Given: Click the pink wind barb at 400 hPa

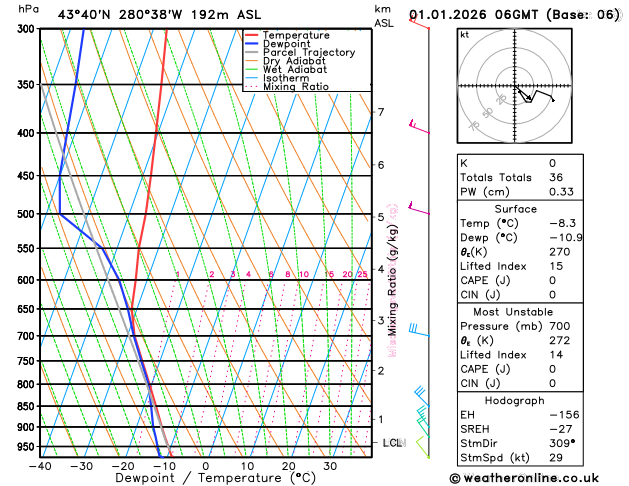Looking at the screenshot, I should (x=419, y=126).
